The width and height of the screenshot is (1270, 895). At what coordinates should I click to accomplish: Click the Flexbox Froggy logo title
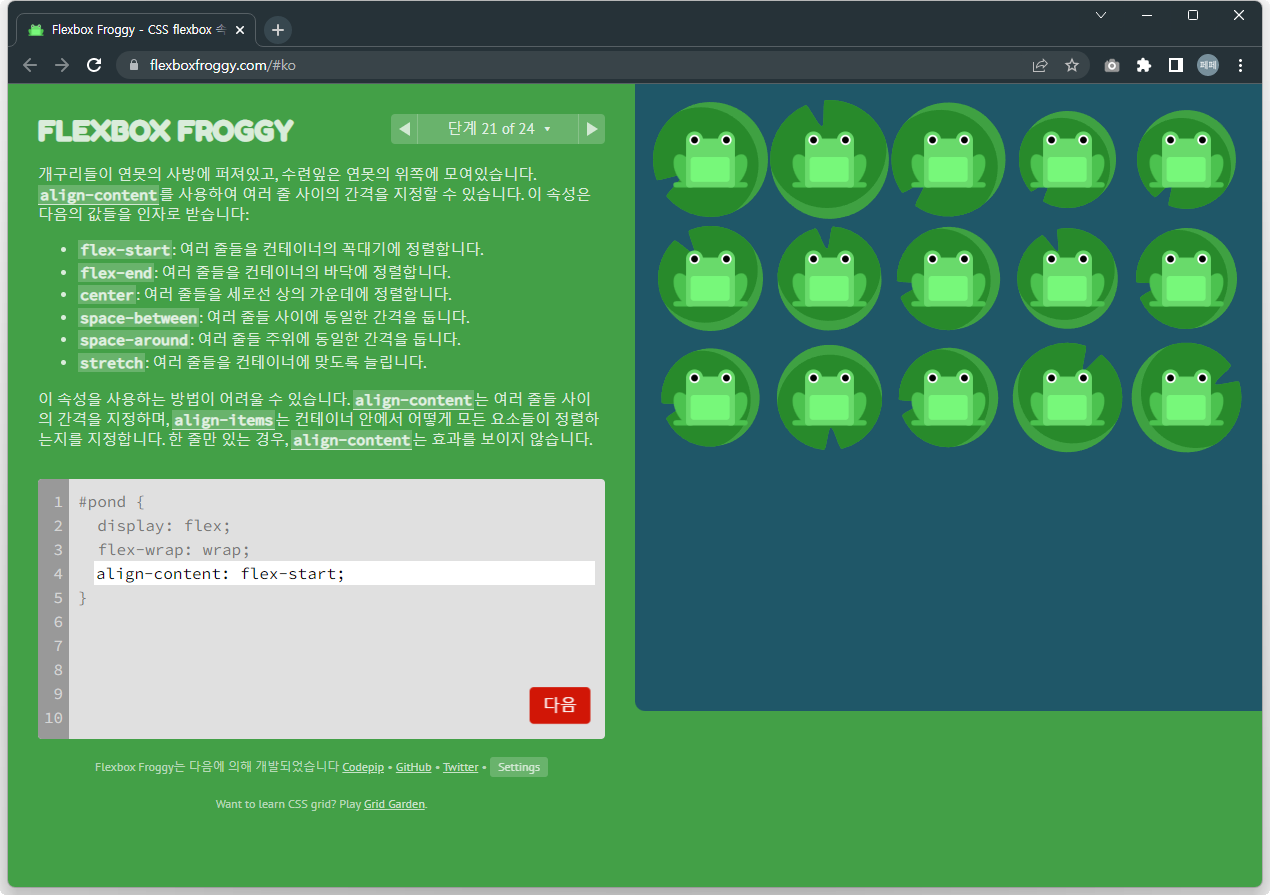click(x=166, y=131)
